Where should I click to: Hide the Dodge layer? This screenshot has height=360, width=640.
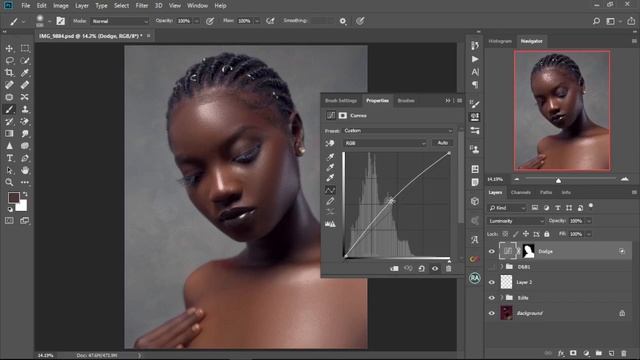491,251
